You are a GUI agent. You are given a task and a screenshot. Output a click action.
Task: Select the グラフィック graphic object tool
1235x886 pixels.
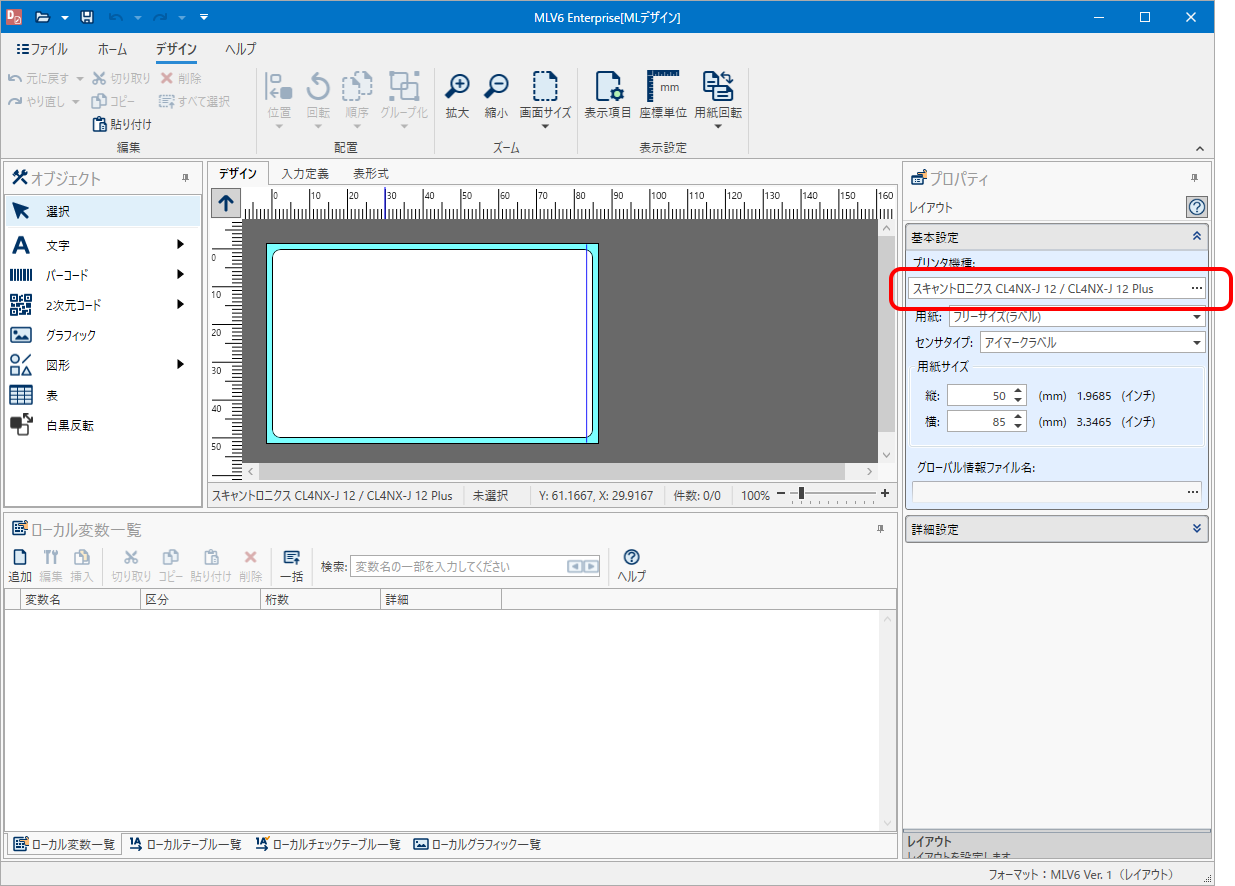(70, 335)
